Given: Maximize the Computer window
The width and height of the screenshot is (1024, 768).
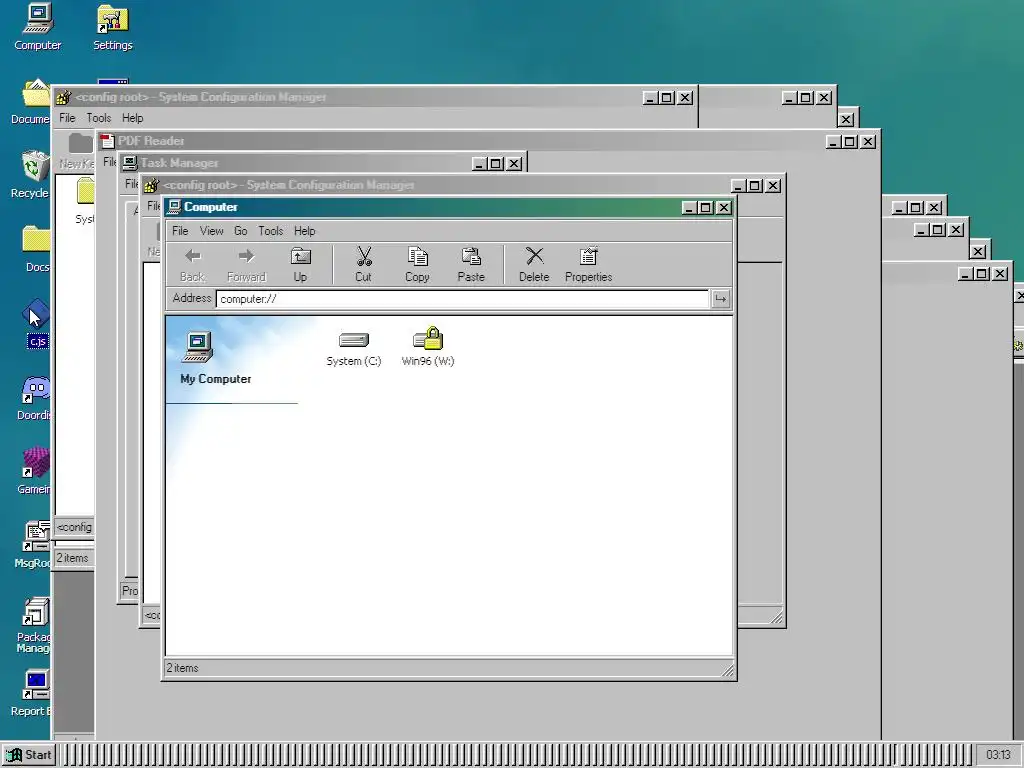Looking at the screenshot, I should tap(705, 208).
